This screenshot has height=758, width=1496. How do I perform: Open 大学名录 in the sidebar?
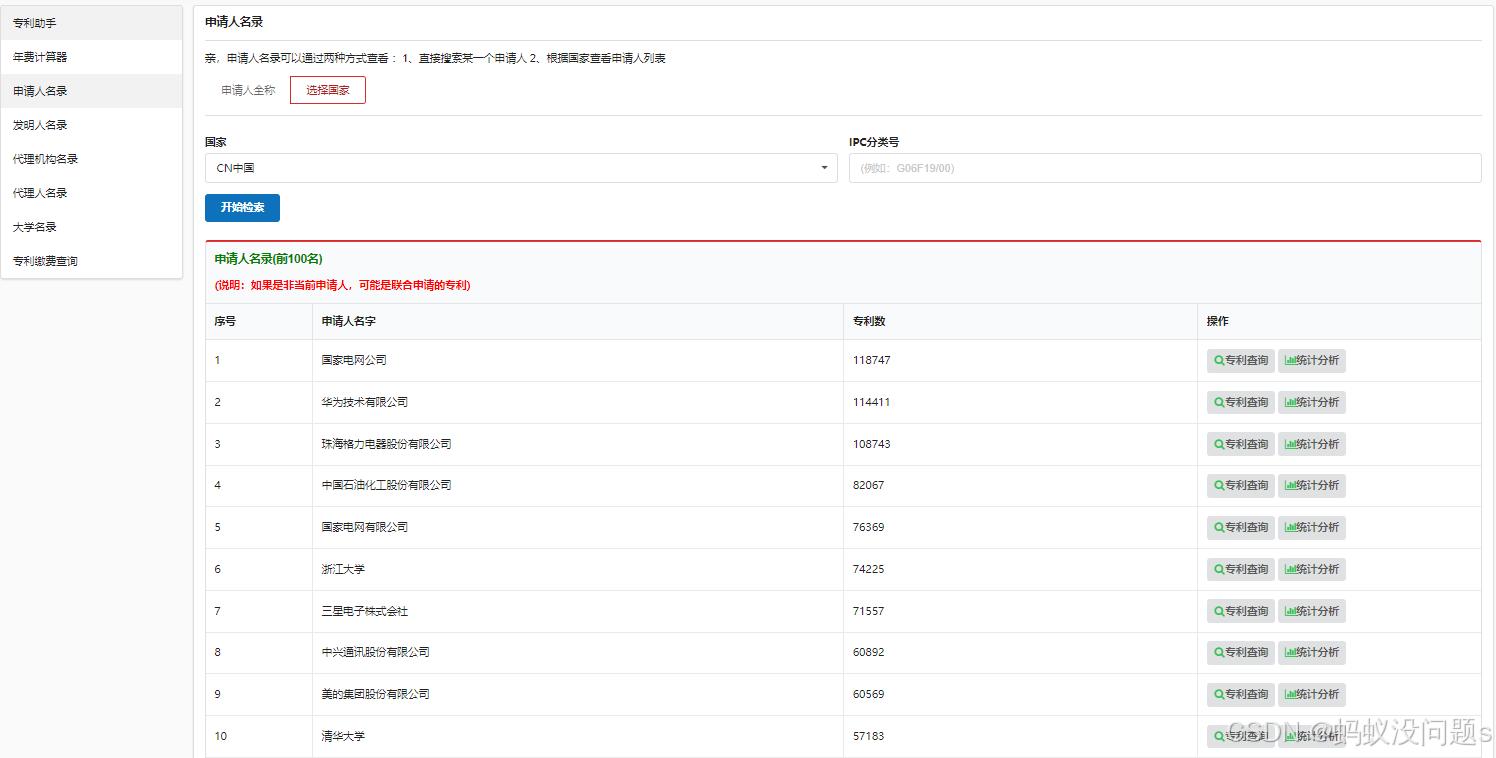91,227
